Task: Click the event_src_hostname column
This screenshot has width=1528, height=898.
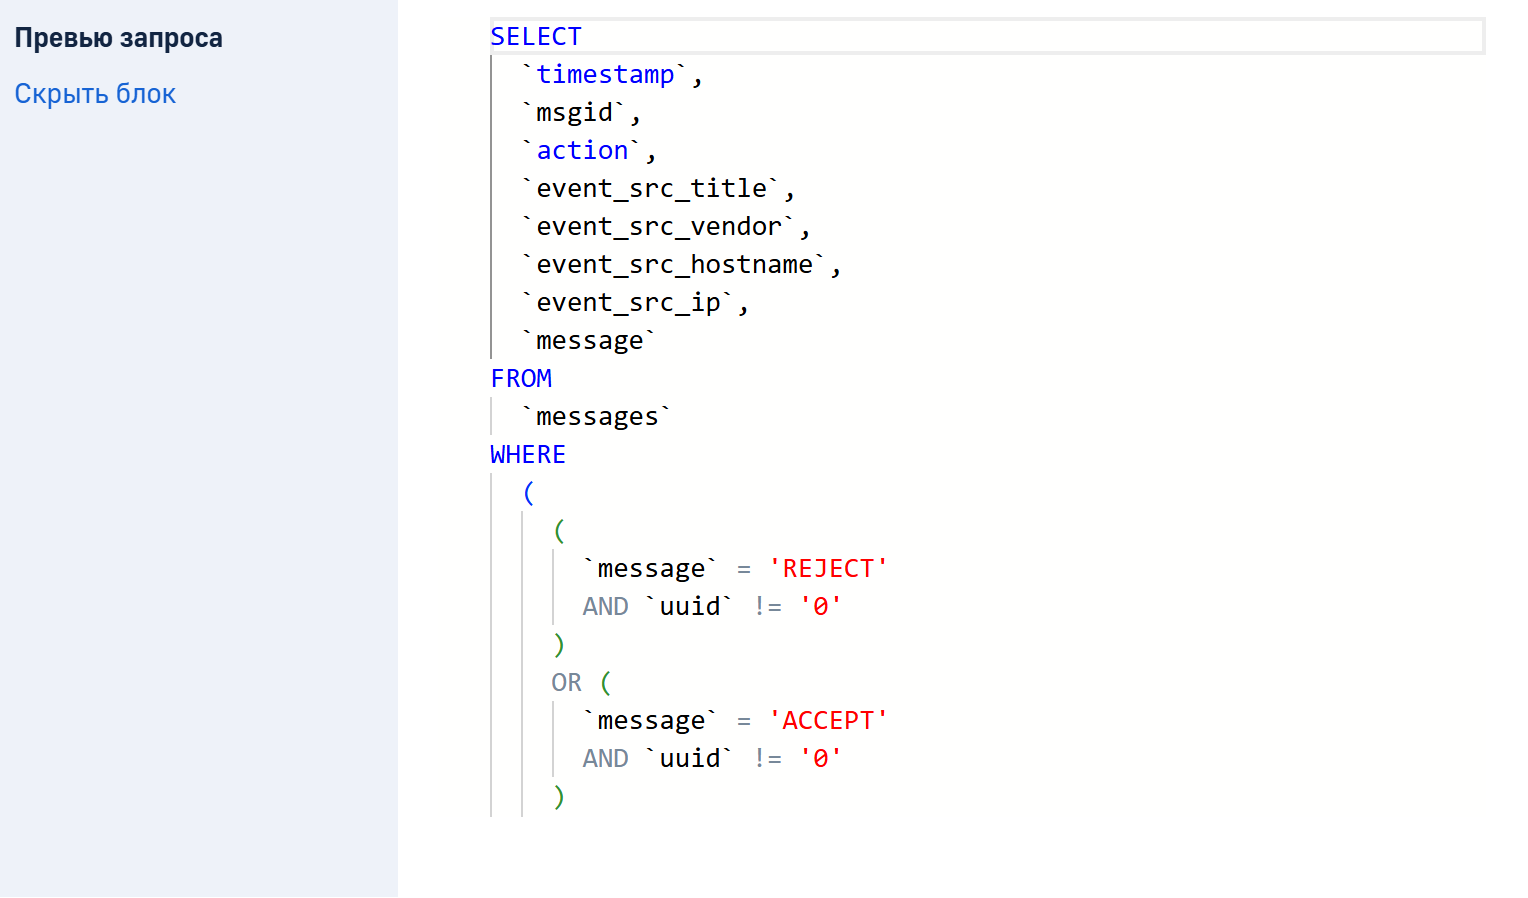Action: coord(674,265)
